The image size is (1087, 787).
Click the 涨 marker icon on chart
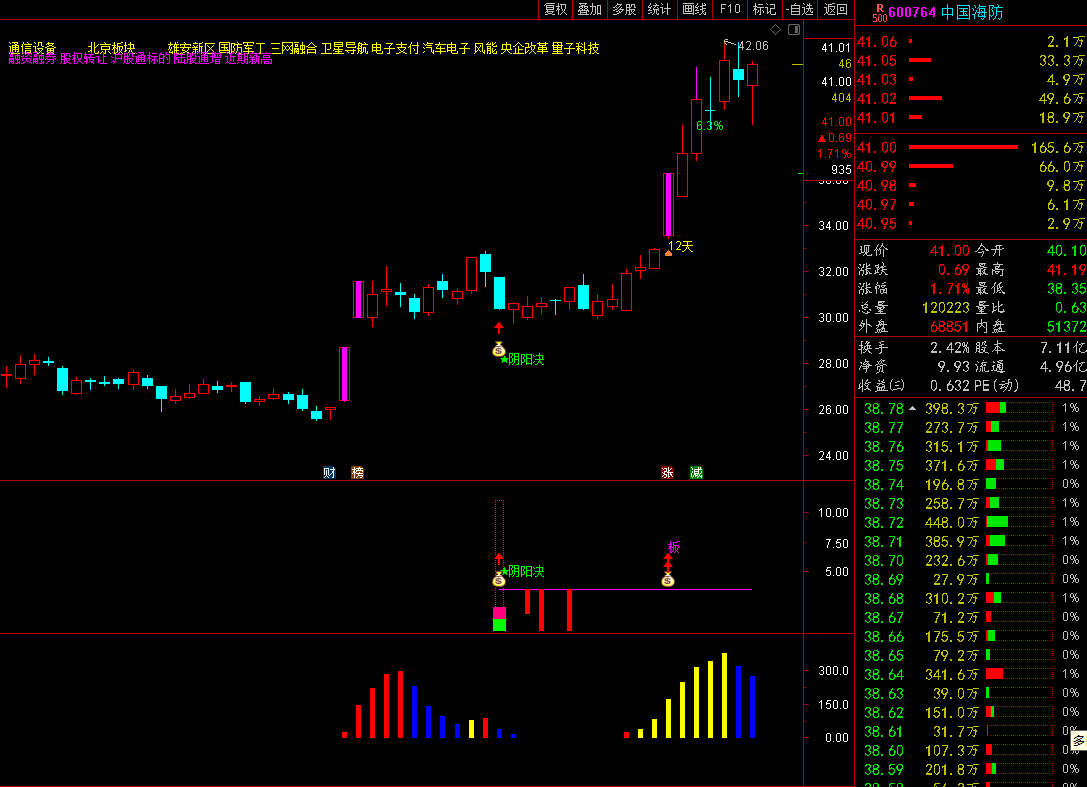[x=667, y=472]
